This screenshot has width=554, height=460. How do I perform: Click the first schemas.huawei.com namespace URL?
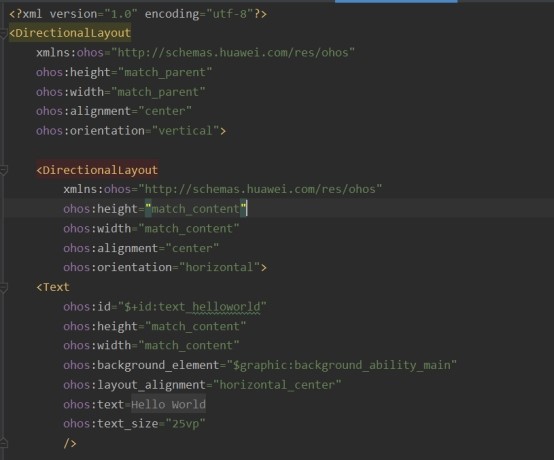(x=233, y=53)
